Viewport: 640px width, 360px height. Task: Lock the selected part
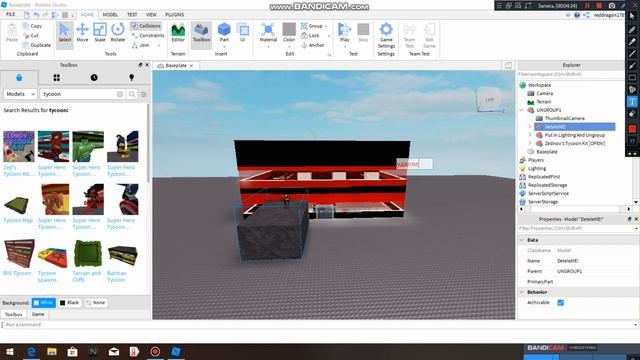point(310,36)
